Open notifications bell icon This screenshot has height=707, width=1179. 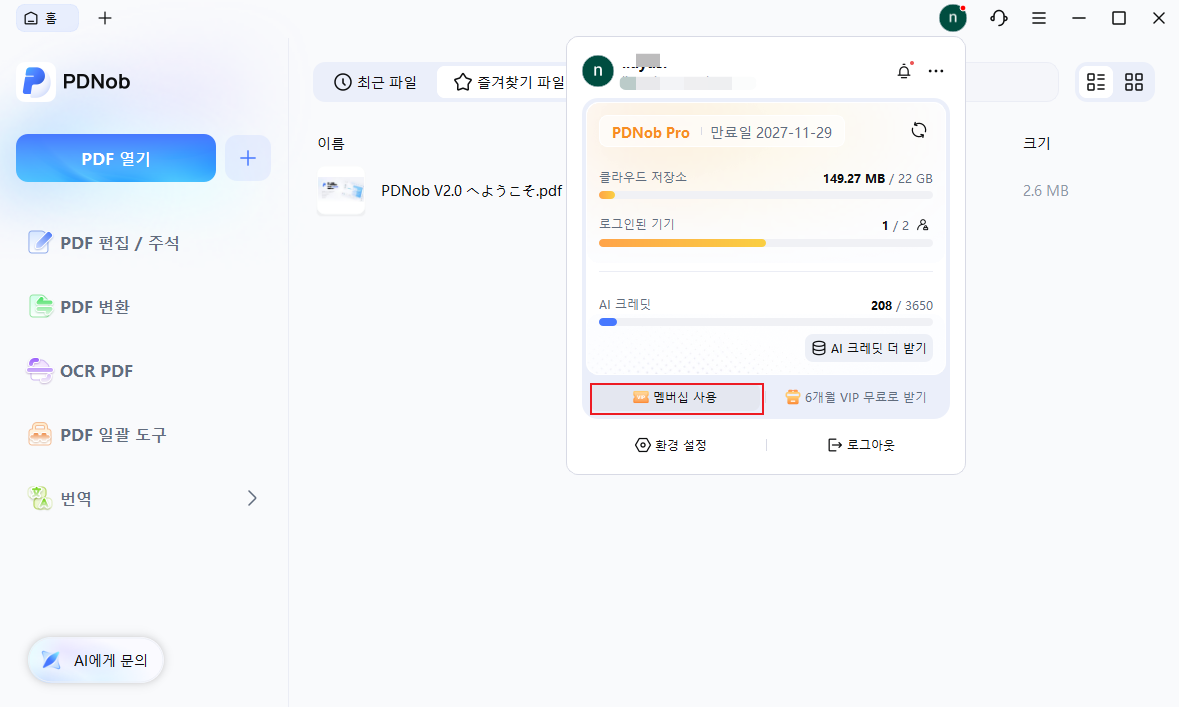pos(904,71)
